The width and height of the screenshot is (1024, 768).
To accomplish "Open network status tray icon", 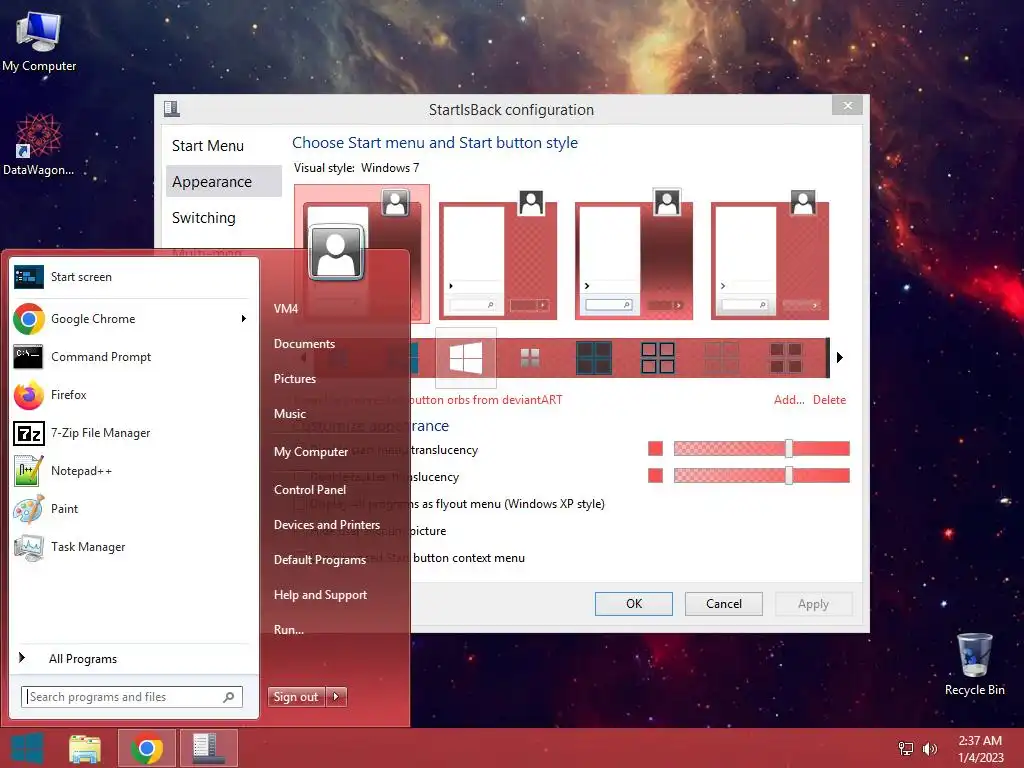I will click(x=905, y=748).
